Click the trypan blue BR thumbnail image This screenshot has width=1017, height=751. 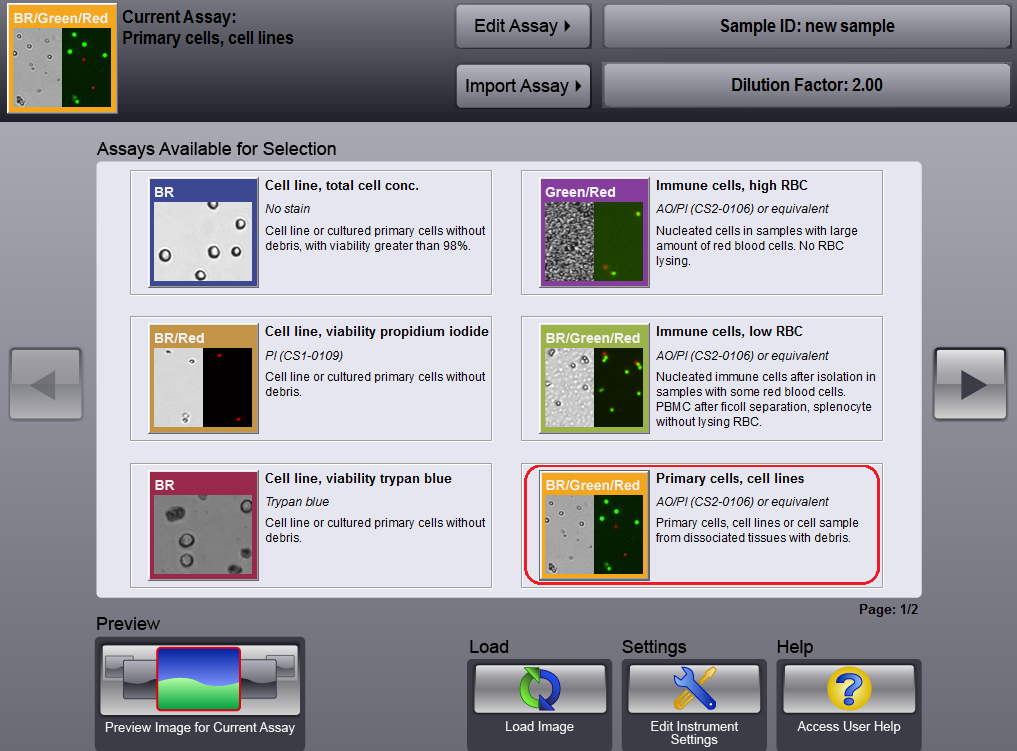(203, 526)
